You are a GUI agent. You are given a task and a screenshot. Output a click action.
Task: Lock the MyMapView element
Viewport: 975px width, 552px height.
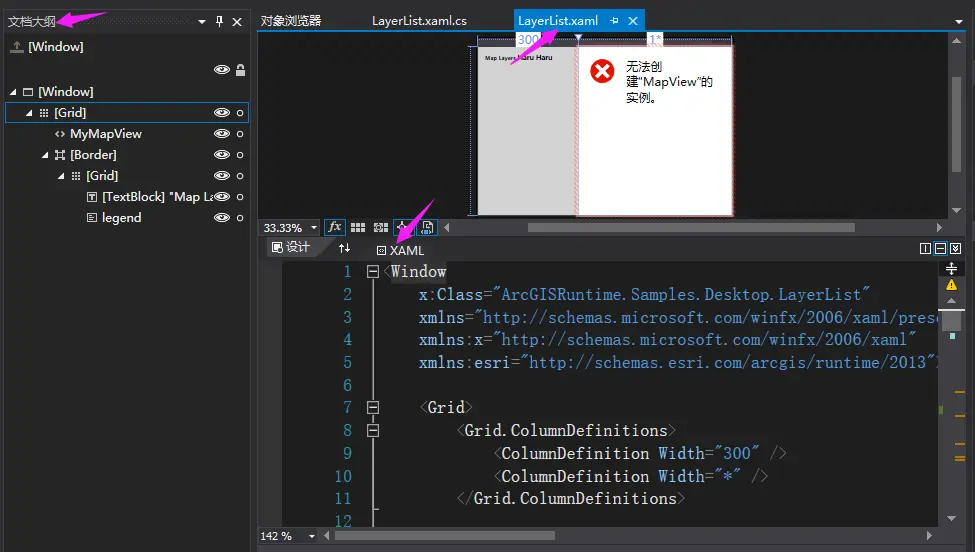pyautogui.click(x=240, y=134)
